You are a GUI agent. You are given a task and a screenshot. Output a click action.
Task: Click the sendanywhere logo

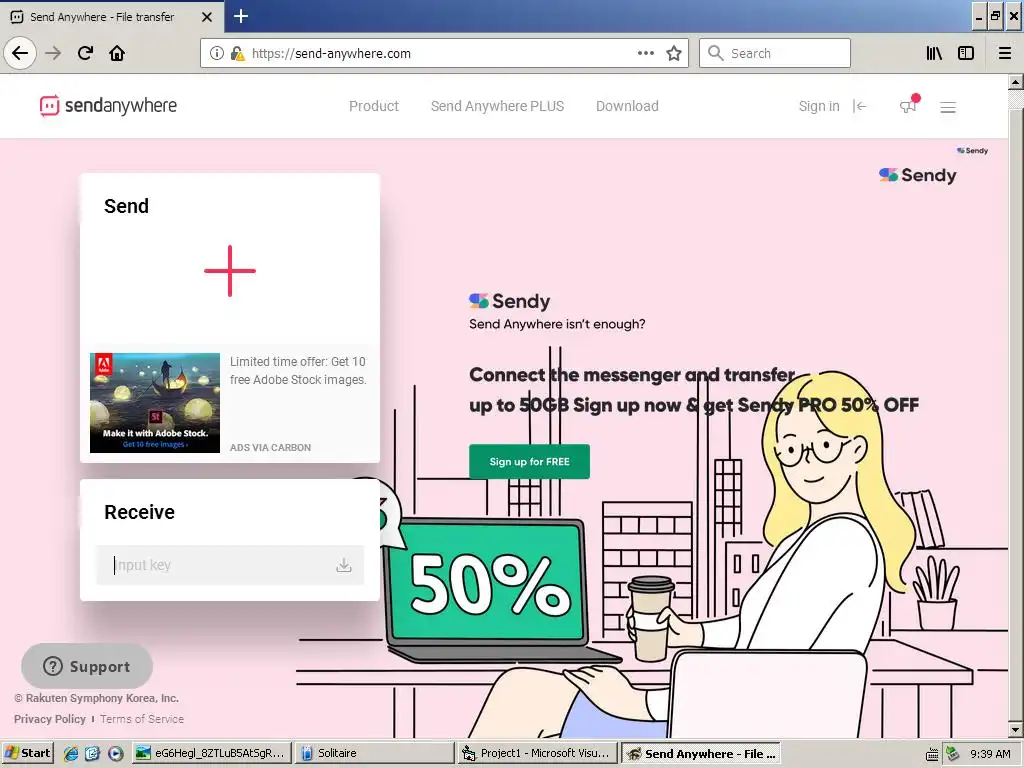coord(108,106)
